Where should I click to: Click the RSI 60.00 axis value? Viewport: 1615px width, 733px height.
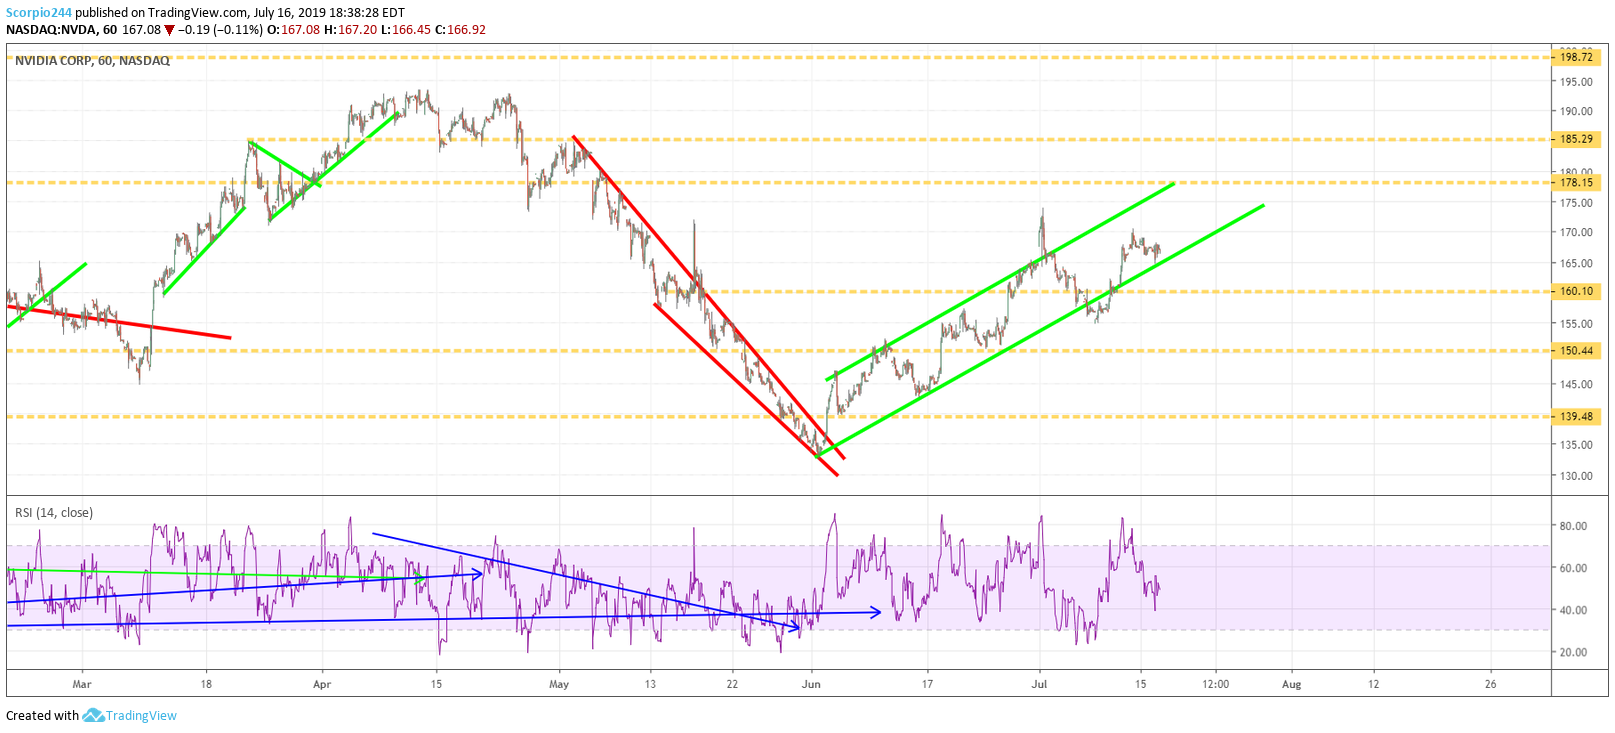[1573, 568]
